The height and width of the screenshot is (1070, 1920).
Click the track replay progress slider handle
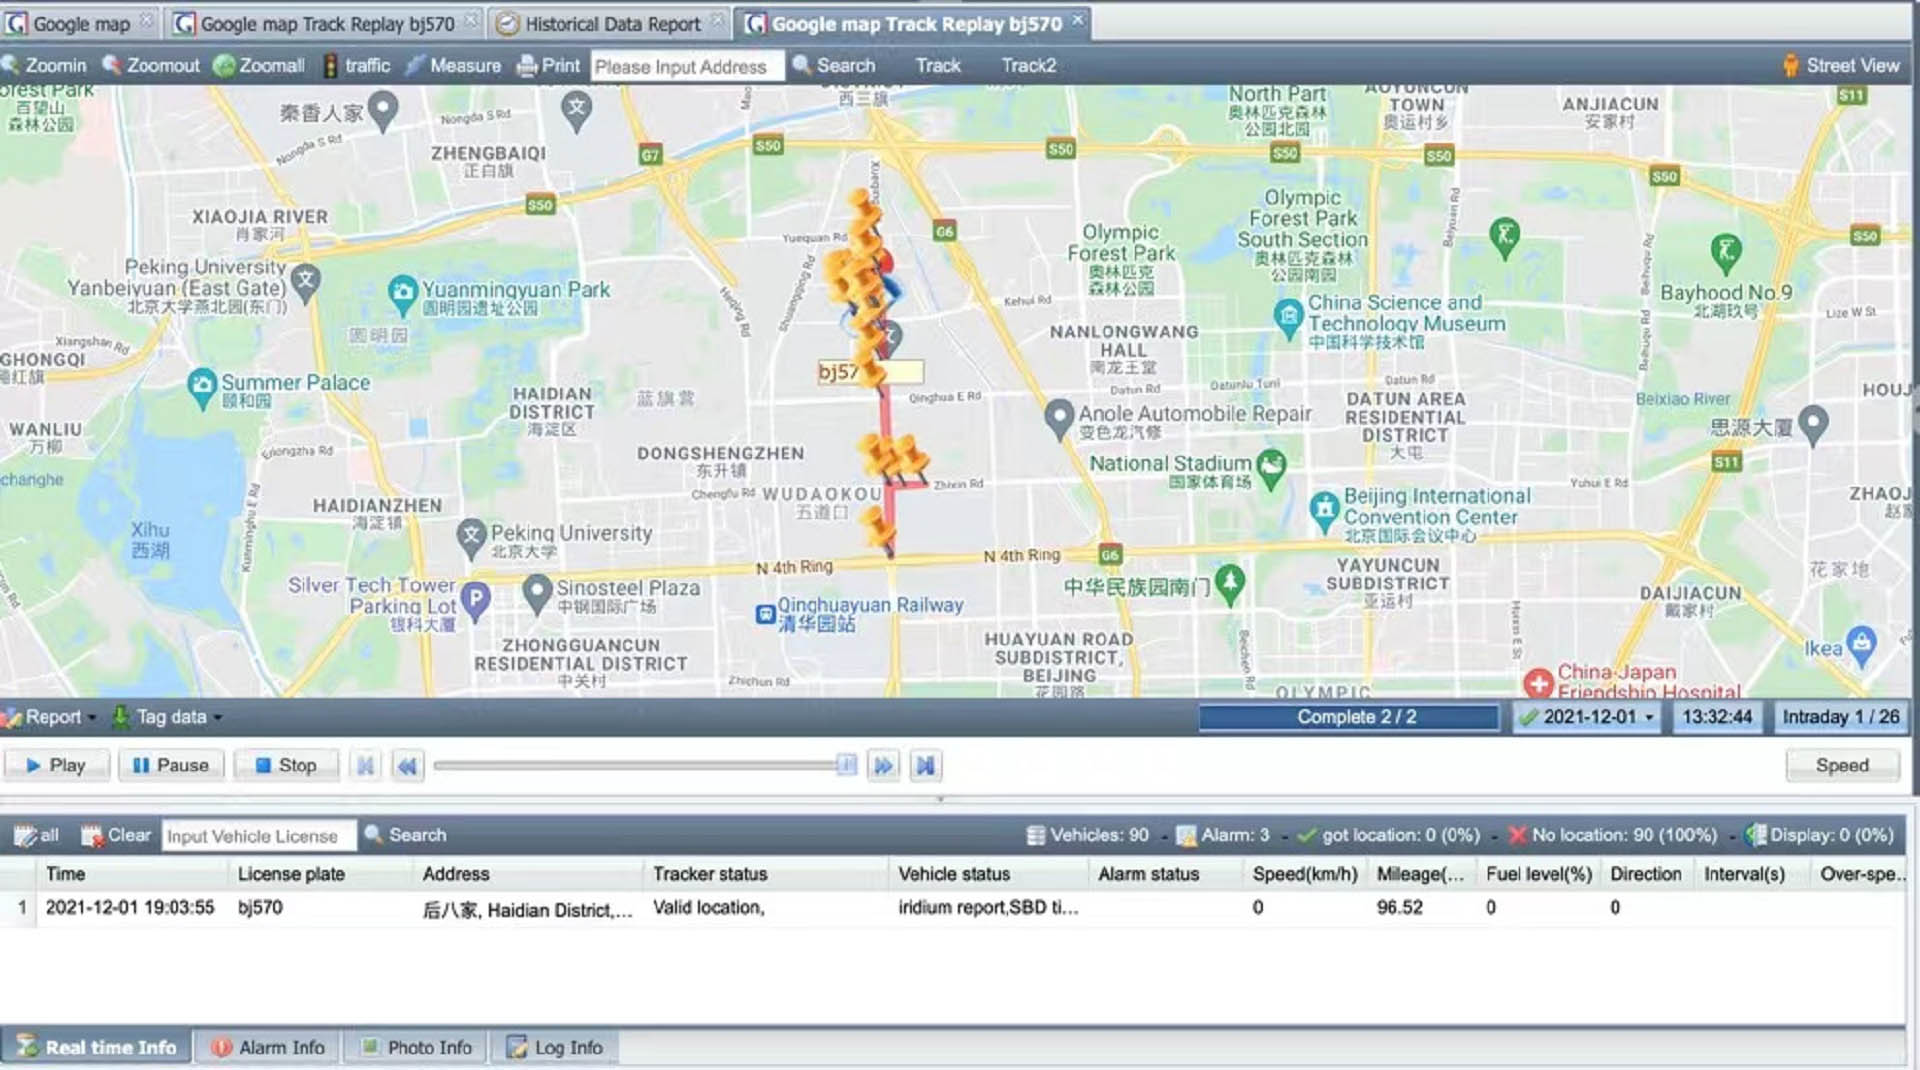tap(846, 766)
